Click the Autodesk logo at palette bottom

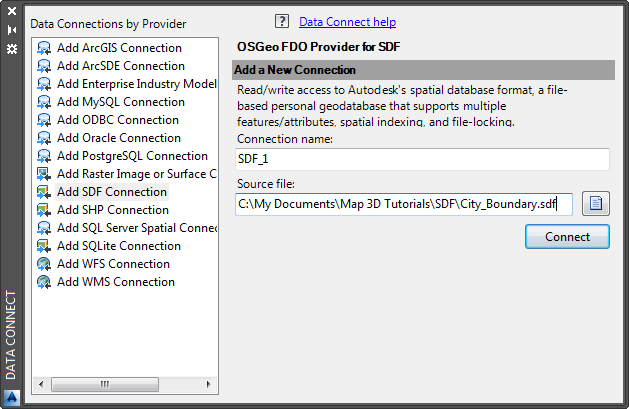pos(12,398)
